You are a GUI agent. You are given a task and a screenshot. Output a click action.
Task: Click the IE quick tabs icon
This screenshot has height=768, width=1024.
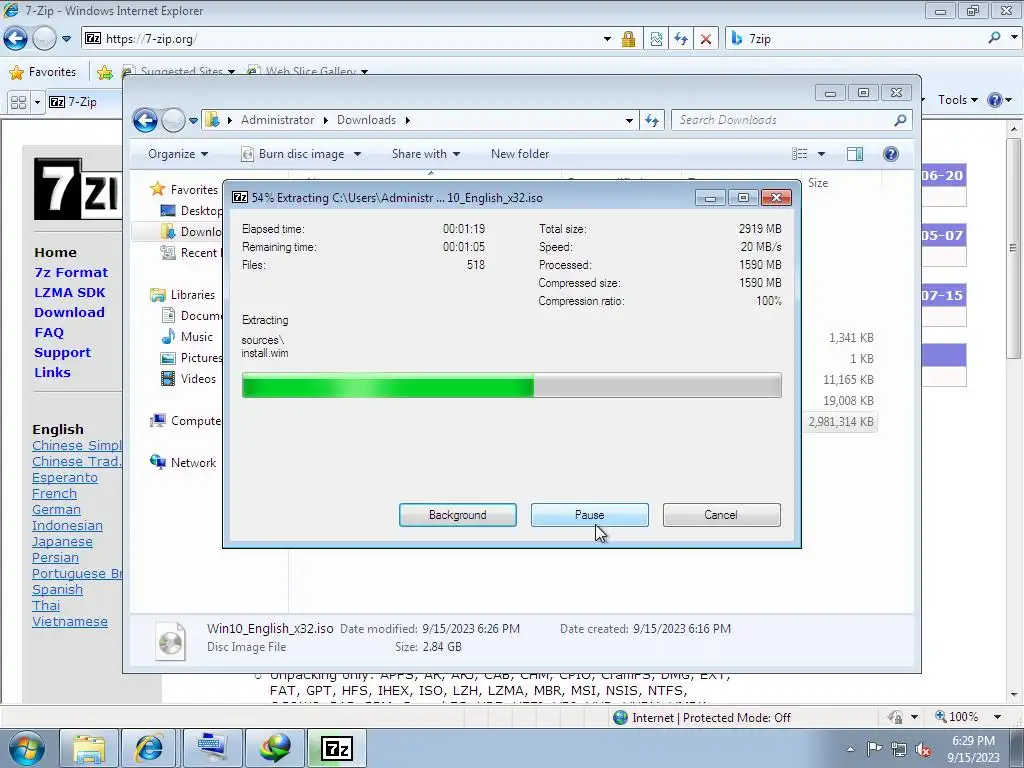point(18,102)
